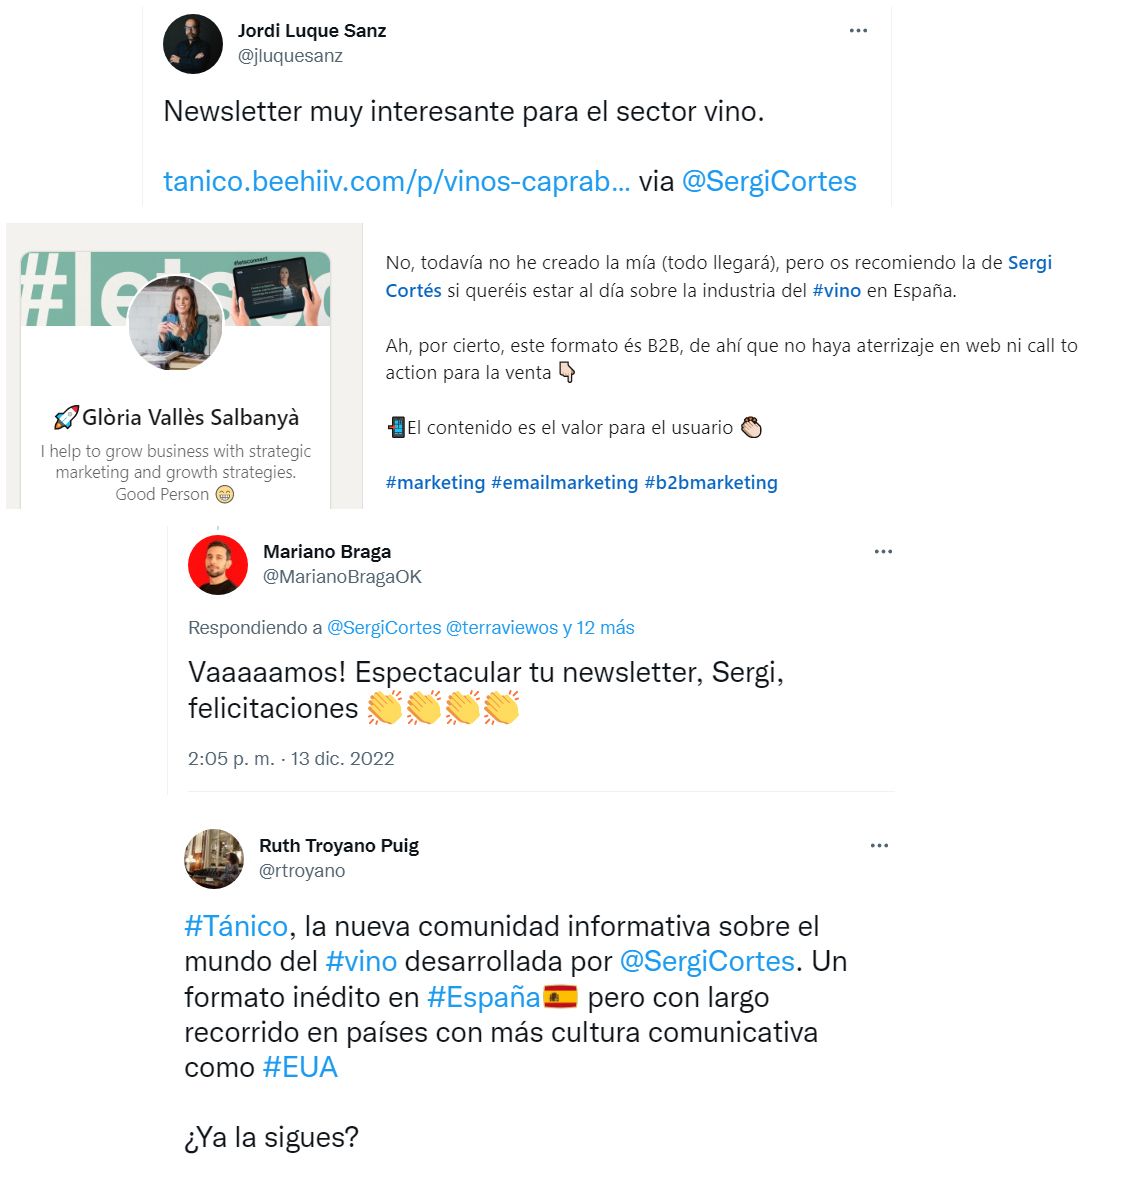Click the #España hashtag
Viewport: 1135px width, 1191px height.
pos(483,997)
